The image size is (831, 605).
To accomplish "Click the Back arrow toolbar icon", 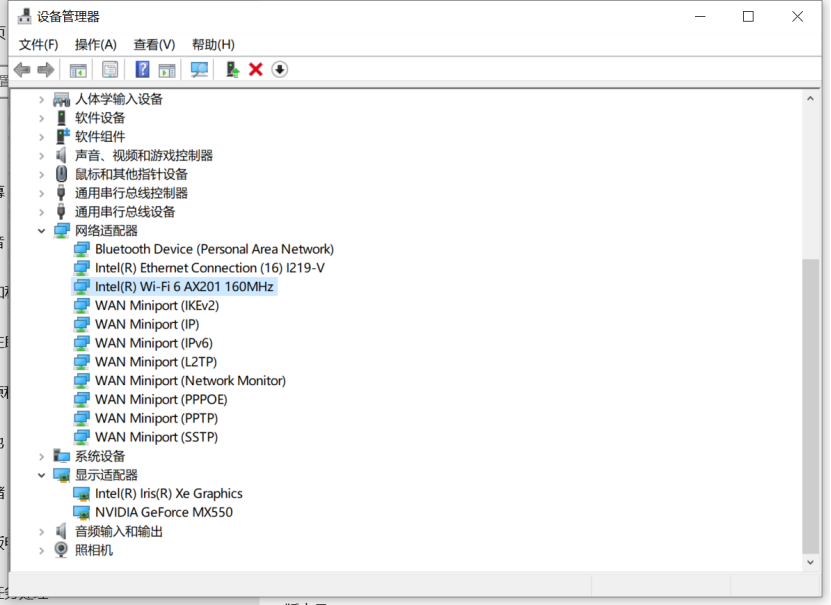I will [22, 69].
